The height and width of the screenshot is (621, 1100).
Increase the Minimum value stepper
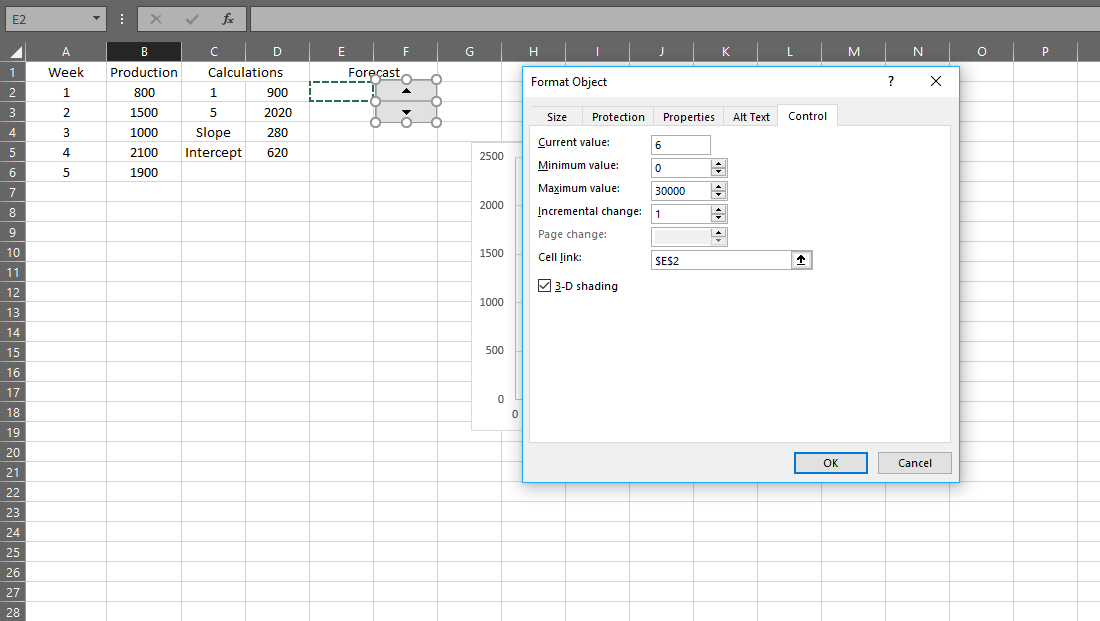pos(718,163)
